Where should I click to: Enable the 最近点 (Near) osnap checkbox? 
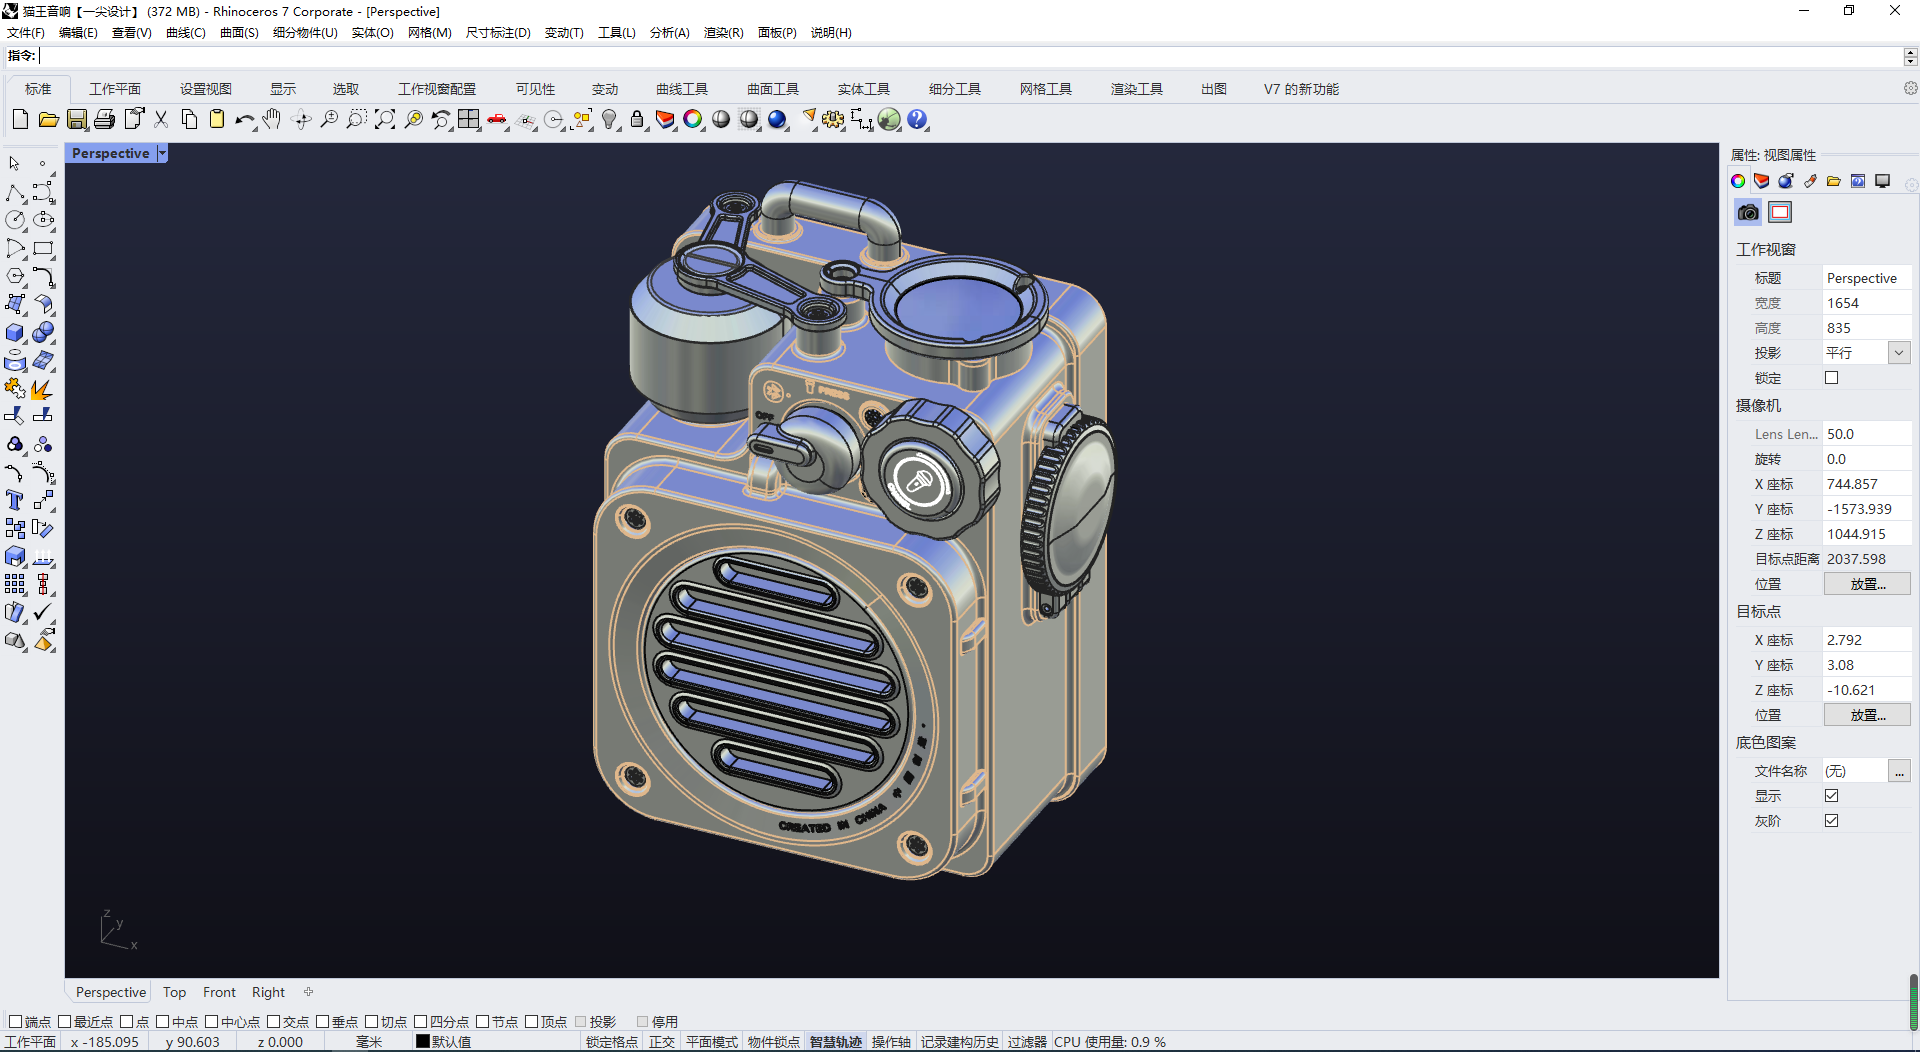click(65, 1021)
